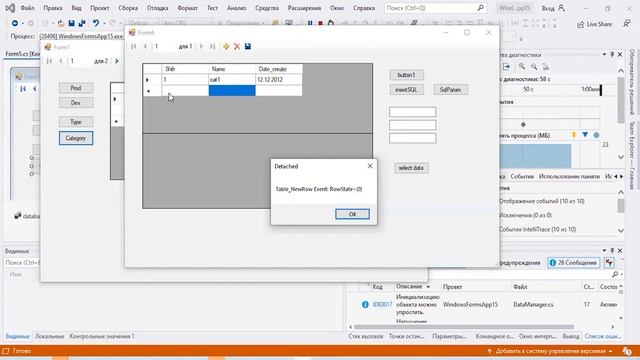Image resolution: width=640 pixels, height=360 pixels.
Task: Click Отображение событий (10 из 10)
Action: [x=542, y=201]
